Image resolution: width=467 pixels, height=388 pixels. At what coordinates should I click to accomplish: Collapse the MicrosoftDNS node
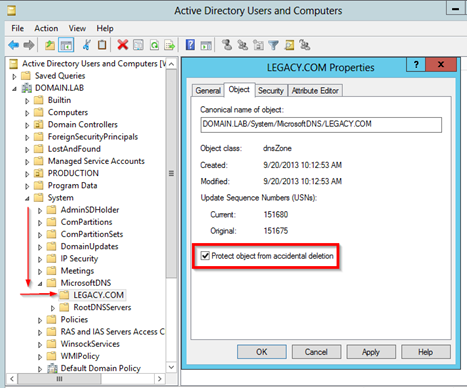click(40, 284)
